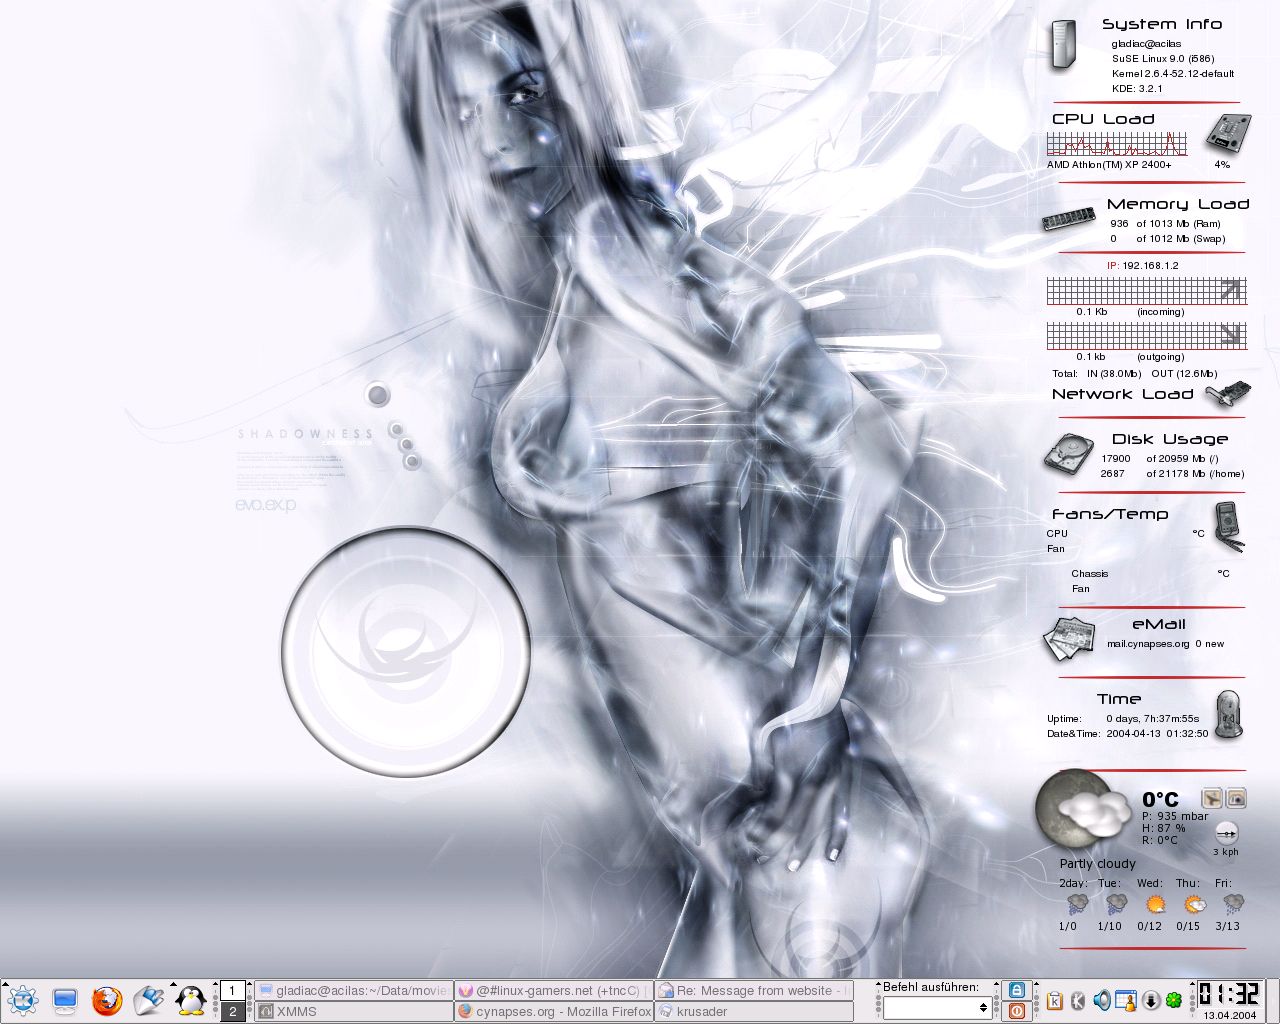This screenshot has height=1024, width=1280.
Task: Click the mail.cynapses.org 0 new text
Action: point(1165,644)
